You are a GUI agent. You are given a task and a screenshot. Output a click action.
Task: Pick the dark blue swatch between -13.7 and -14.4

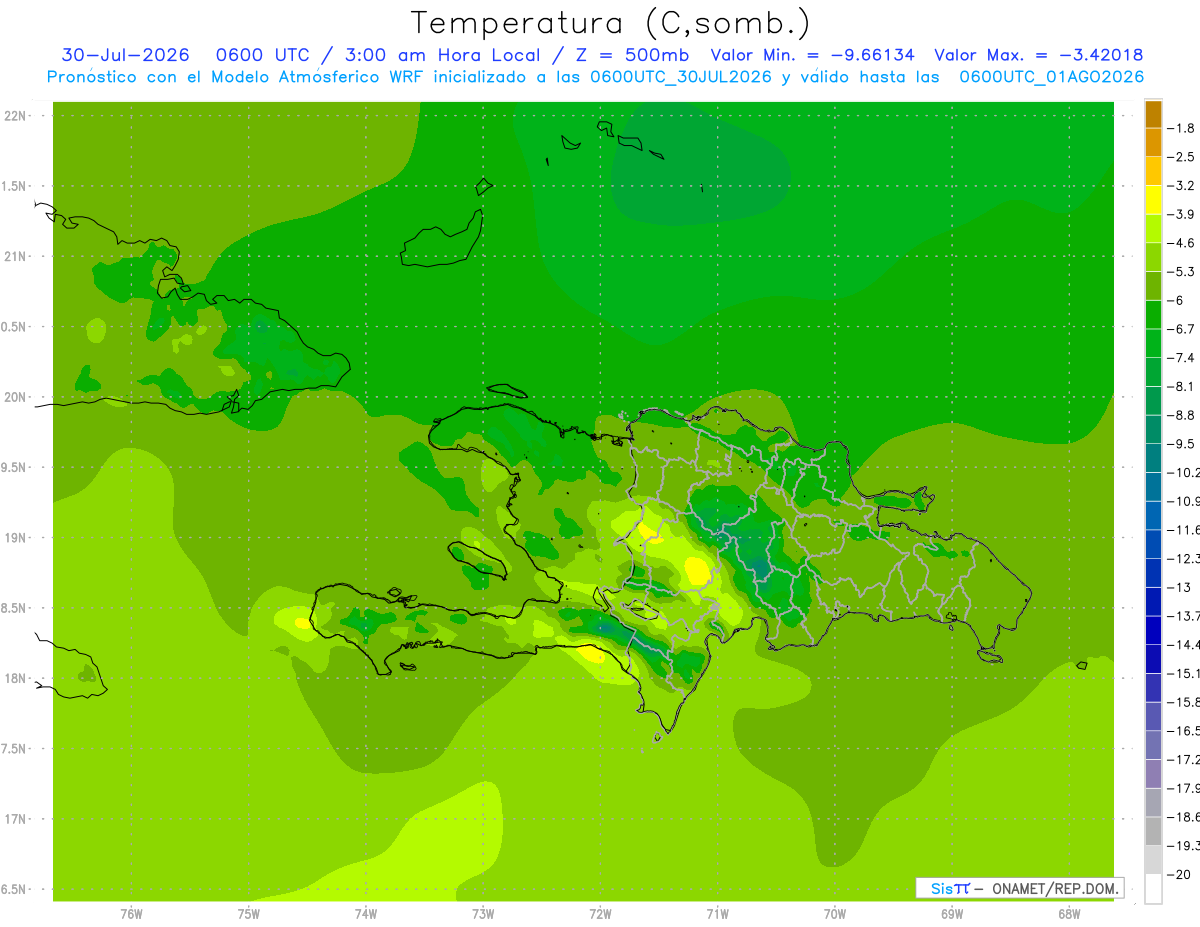(x=1153, y=631)
